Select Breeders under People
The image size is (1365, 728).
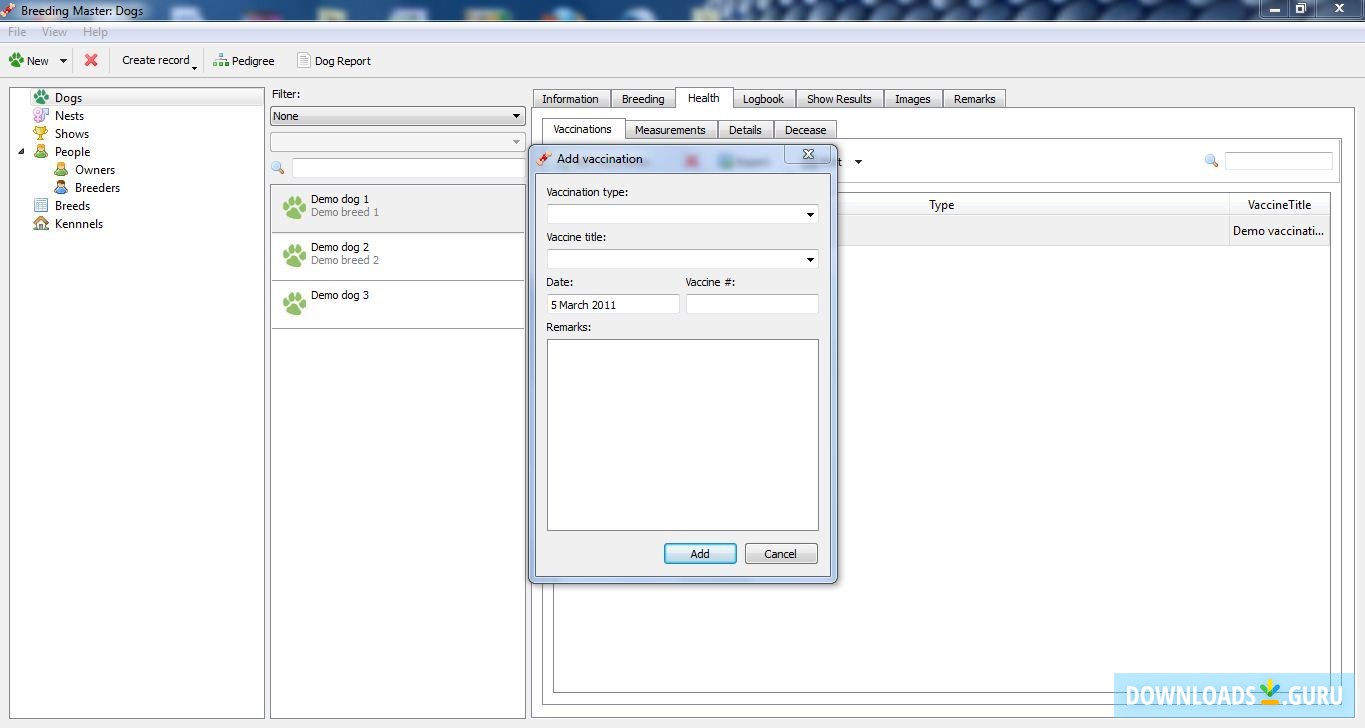(97, 188)
